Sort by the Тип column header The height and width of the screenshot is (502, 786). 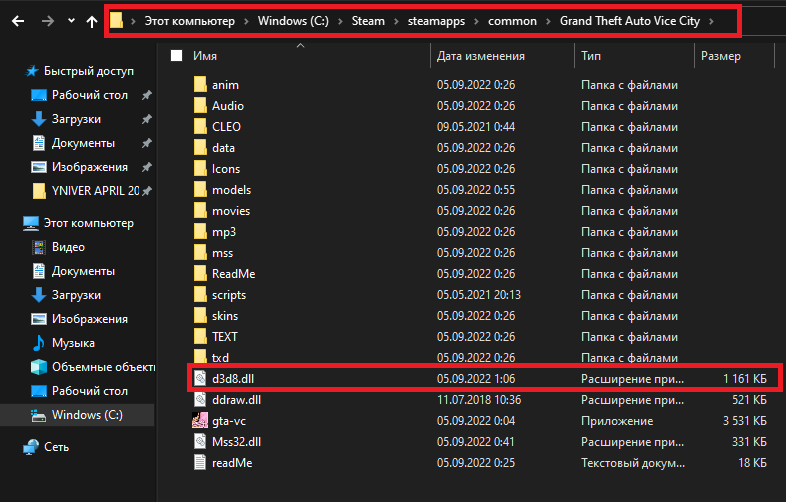tap(591, 56)
